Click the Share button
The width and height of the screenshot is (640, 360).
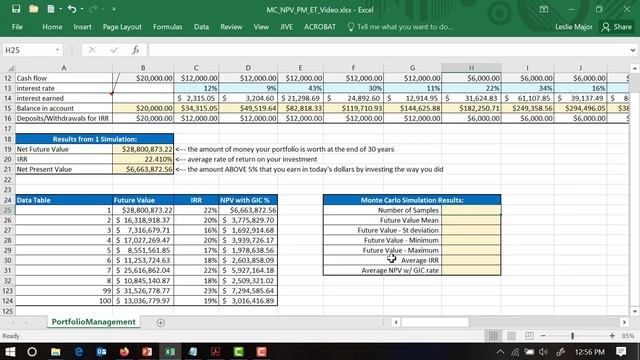(x=617, y=27)
